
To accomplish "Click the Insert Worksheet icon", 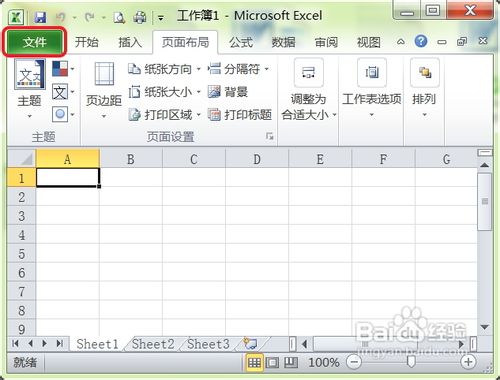I will coord(250,343).
